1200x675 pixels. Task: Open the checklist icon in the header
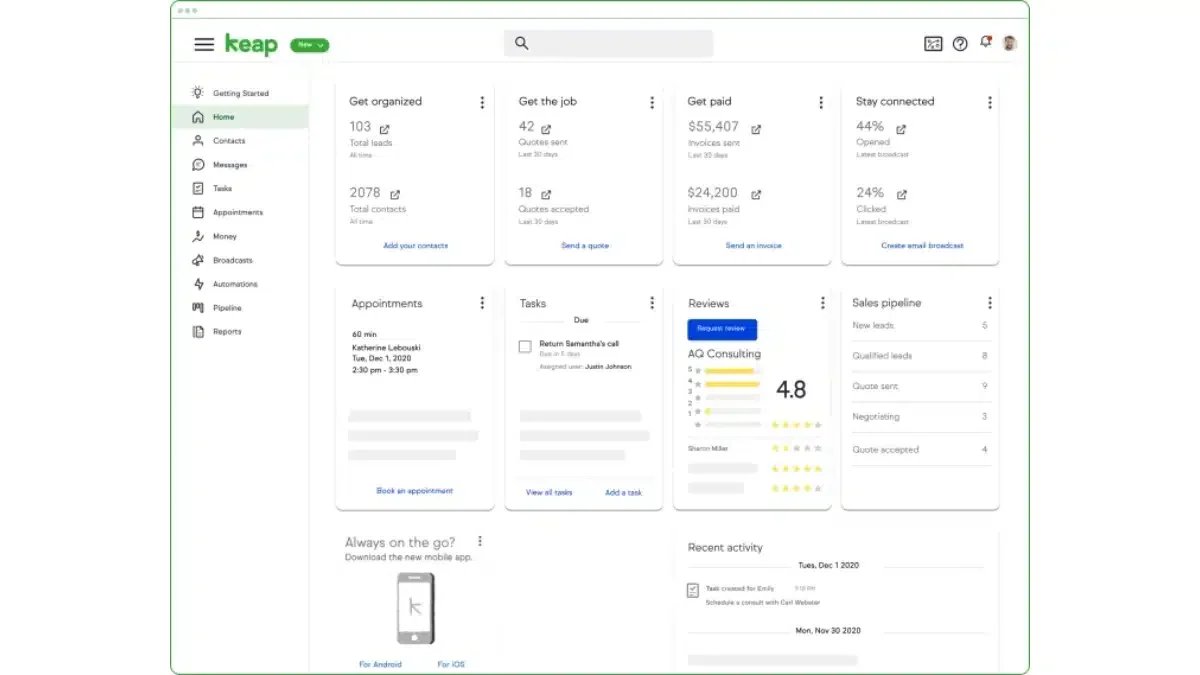(x=933, y=44)
